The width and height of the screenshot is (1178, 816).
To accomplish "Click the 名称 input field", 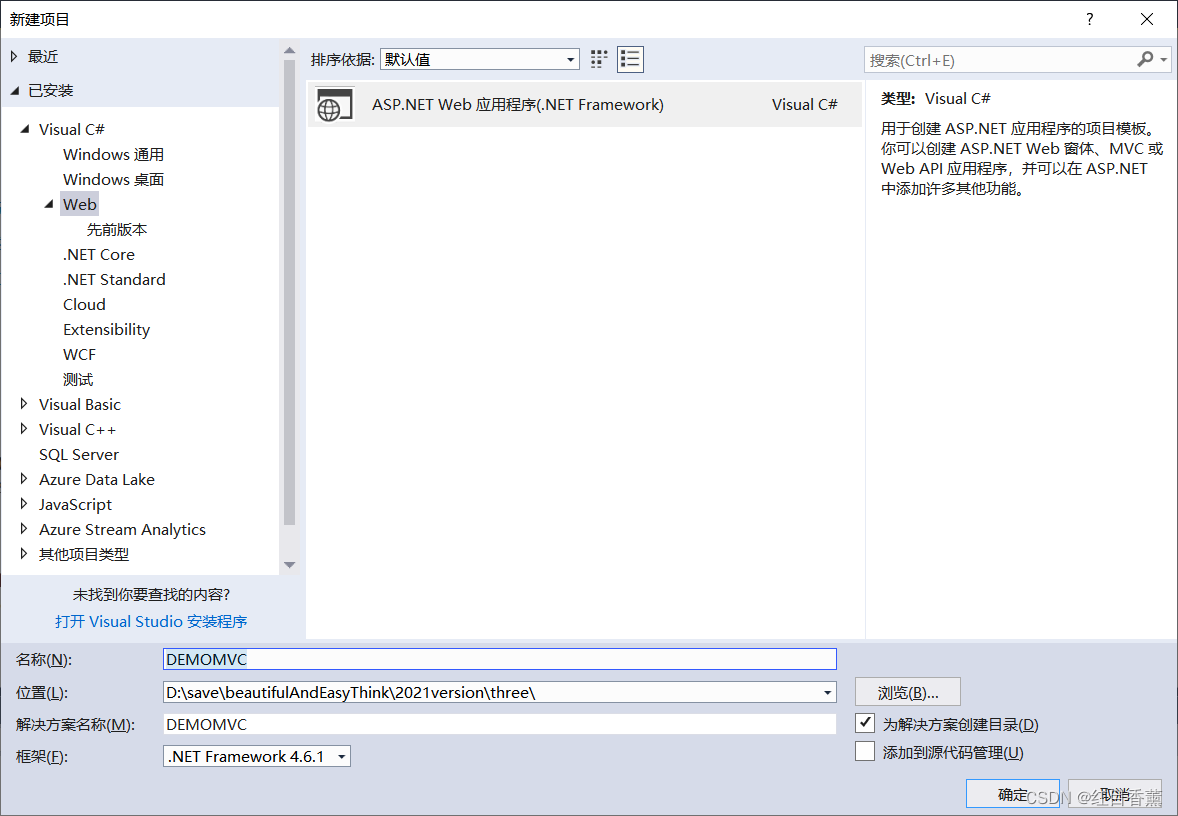I will pyautogui.click(x=500, y=659).
